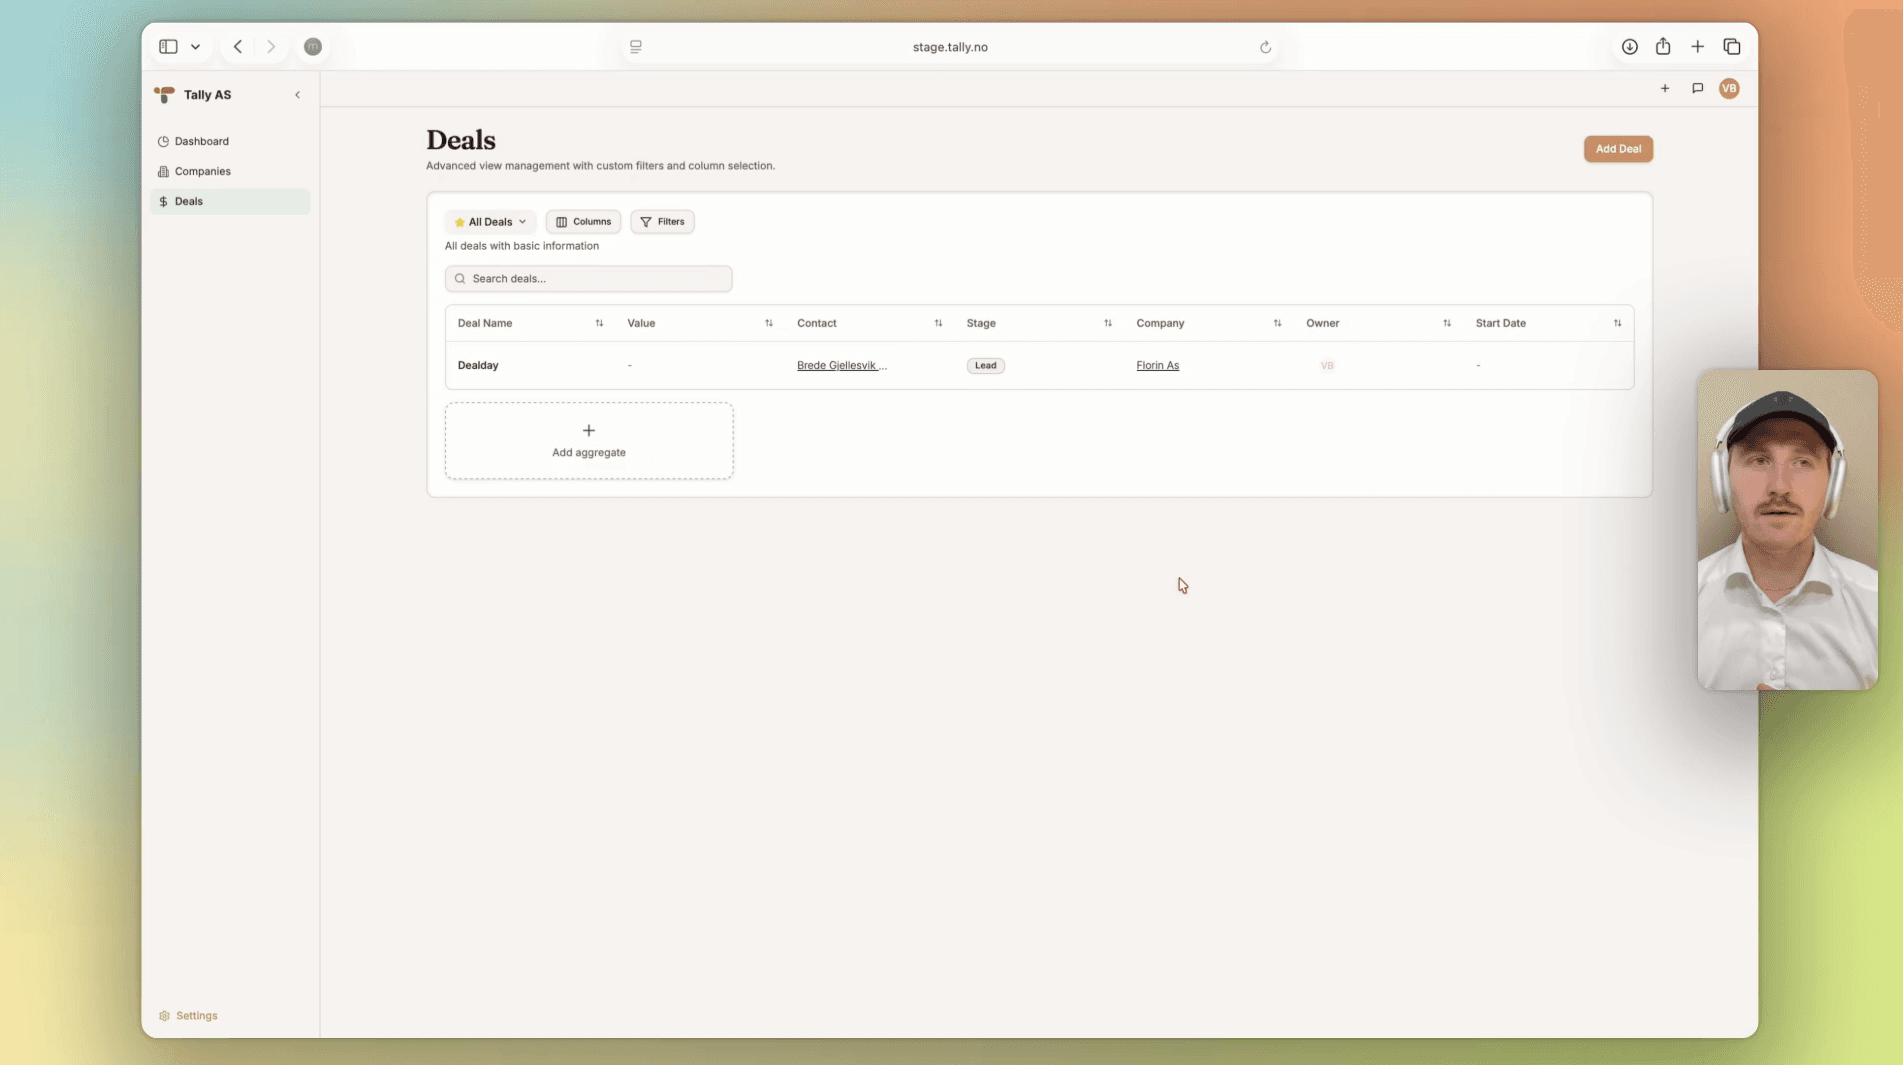
Task: Click the Deals page heading
Action: [461, 140]
